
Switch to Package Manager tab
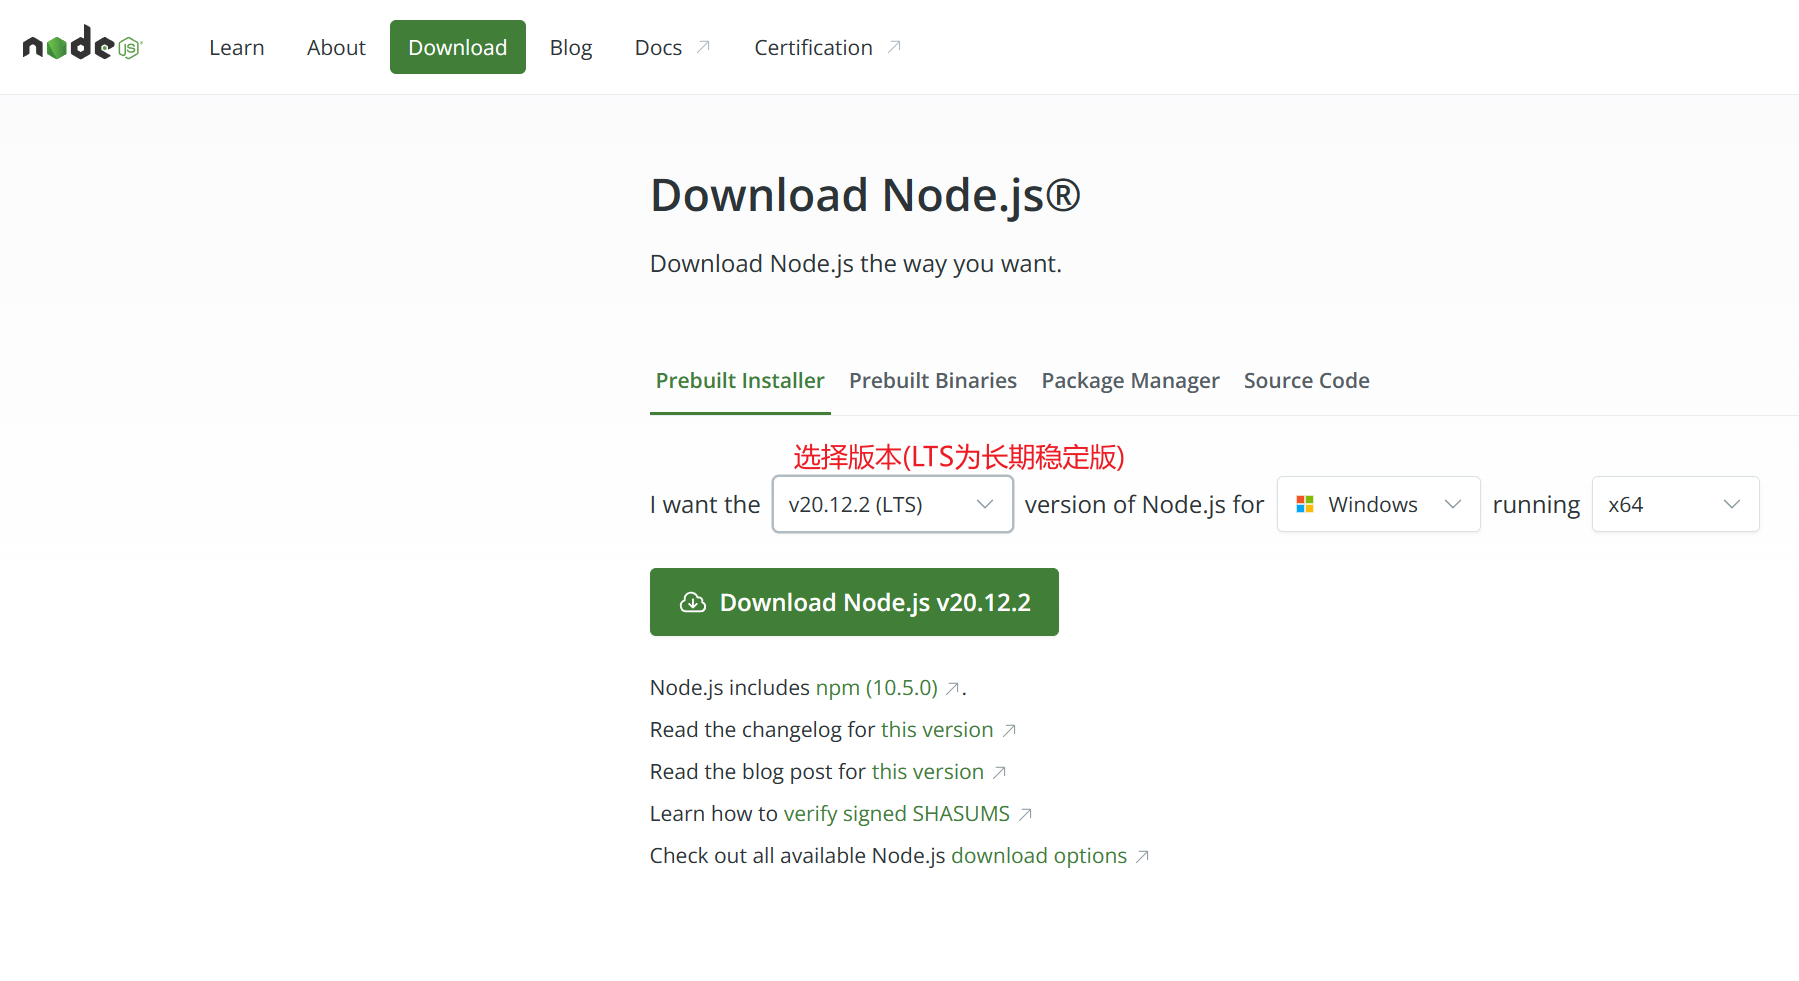[1130, 381]
